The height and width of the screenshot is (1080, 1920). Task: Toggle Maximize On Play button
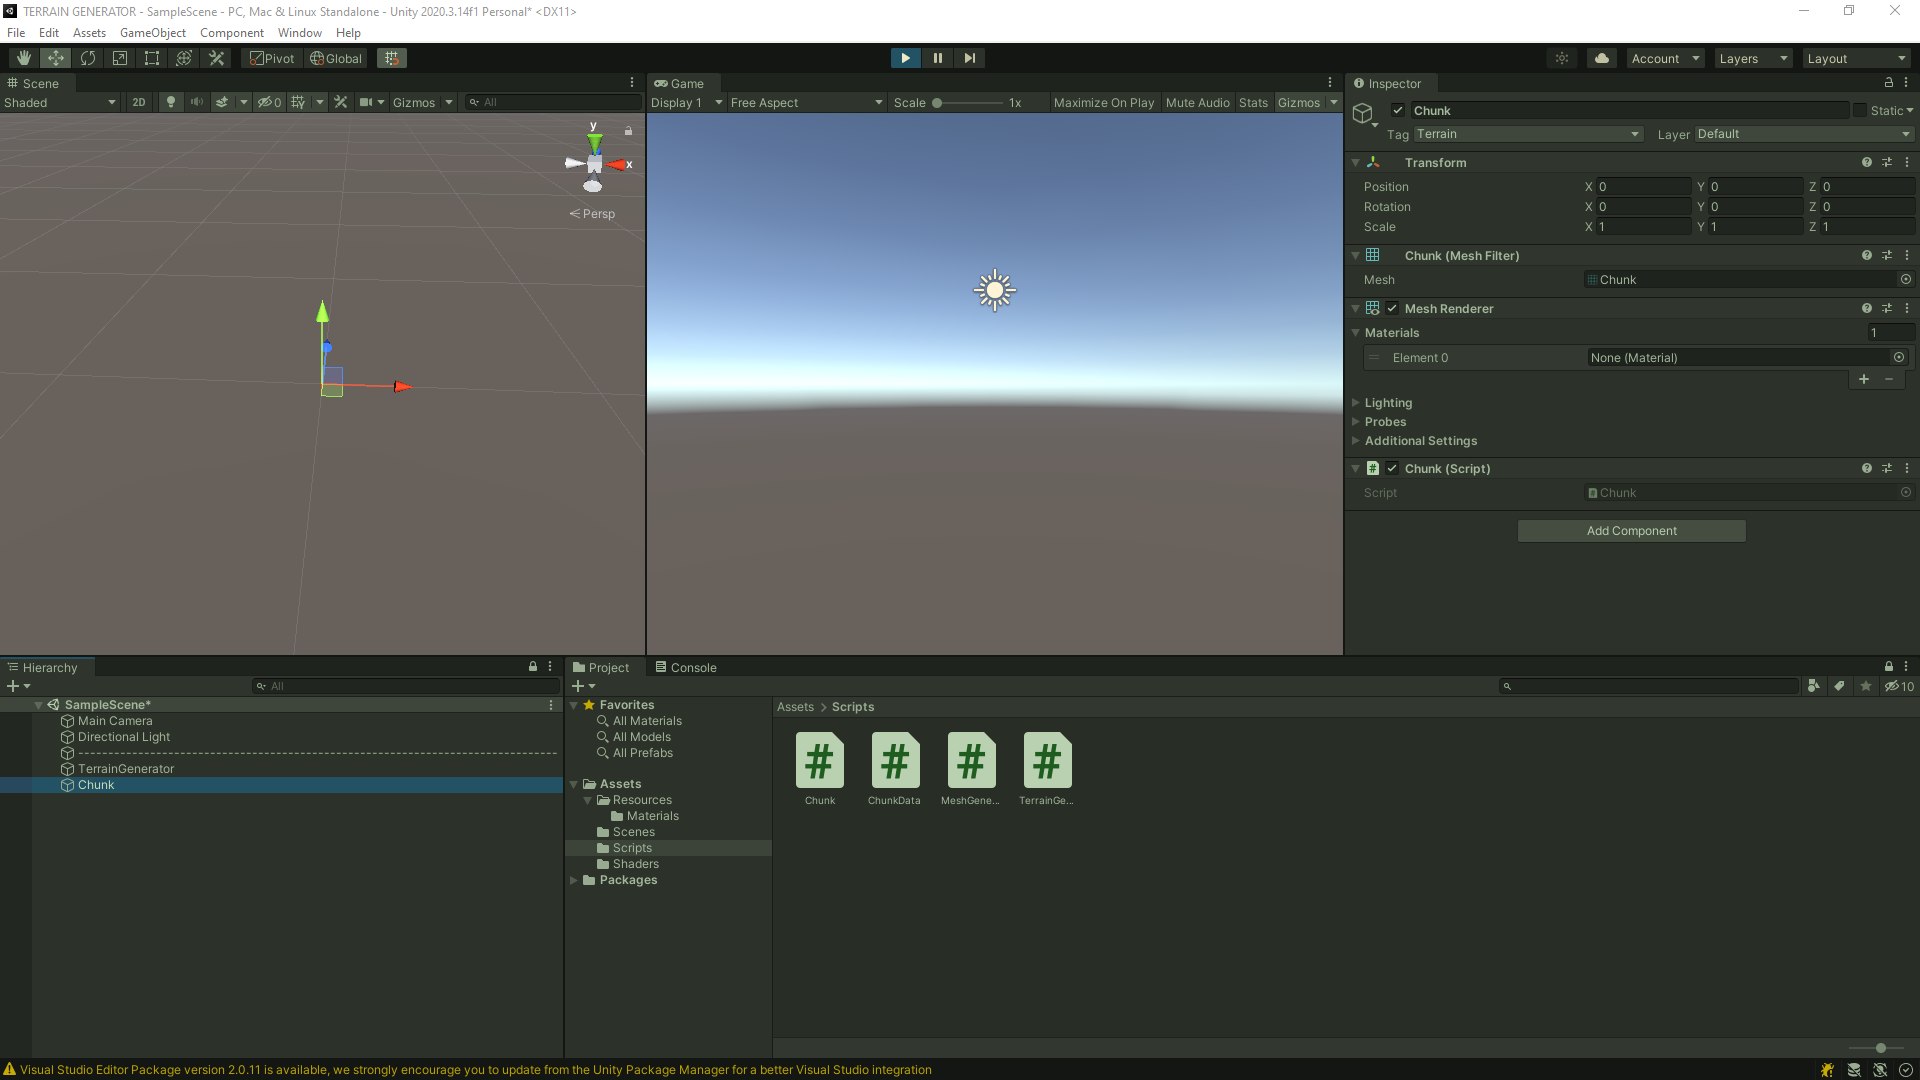point(1103,102)
